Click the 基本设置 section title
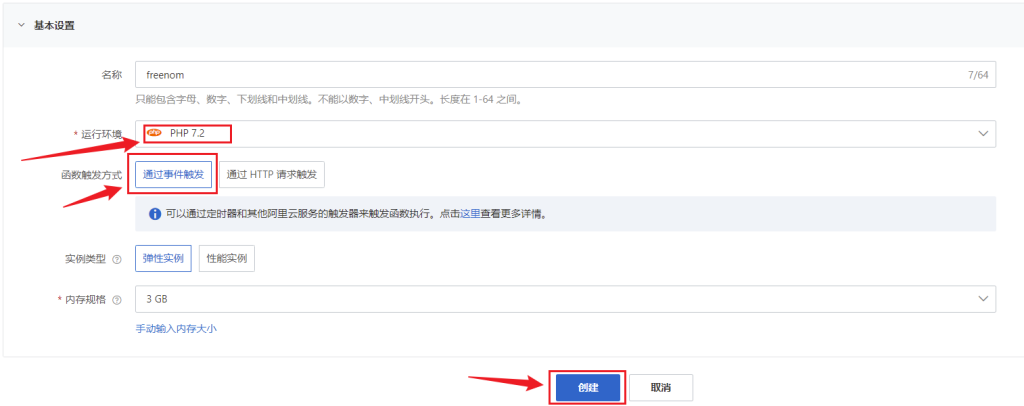1024x406 pixels. coord(54,25)
